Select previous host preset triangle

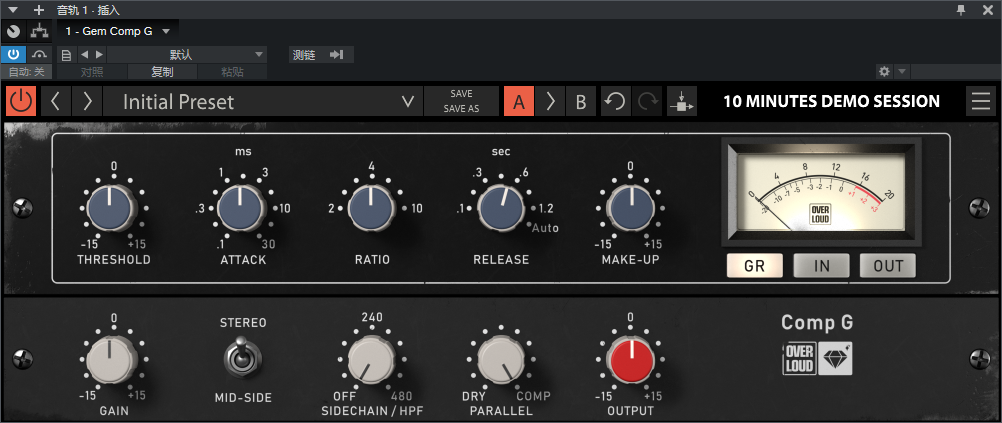(84, 54)
